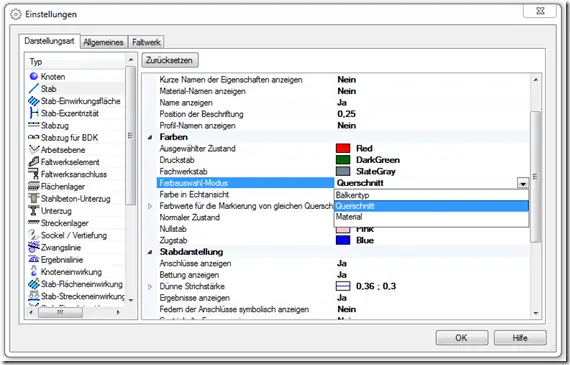Click the Dünne Strichstärke line preview swatch

343,286
